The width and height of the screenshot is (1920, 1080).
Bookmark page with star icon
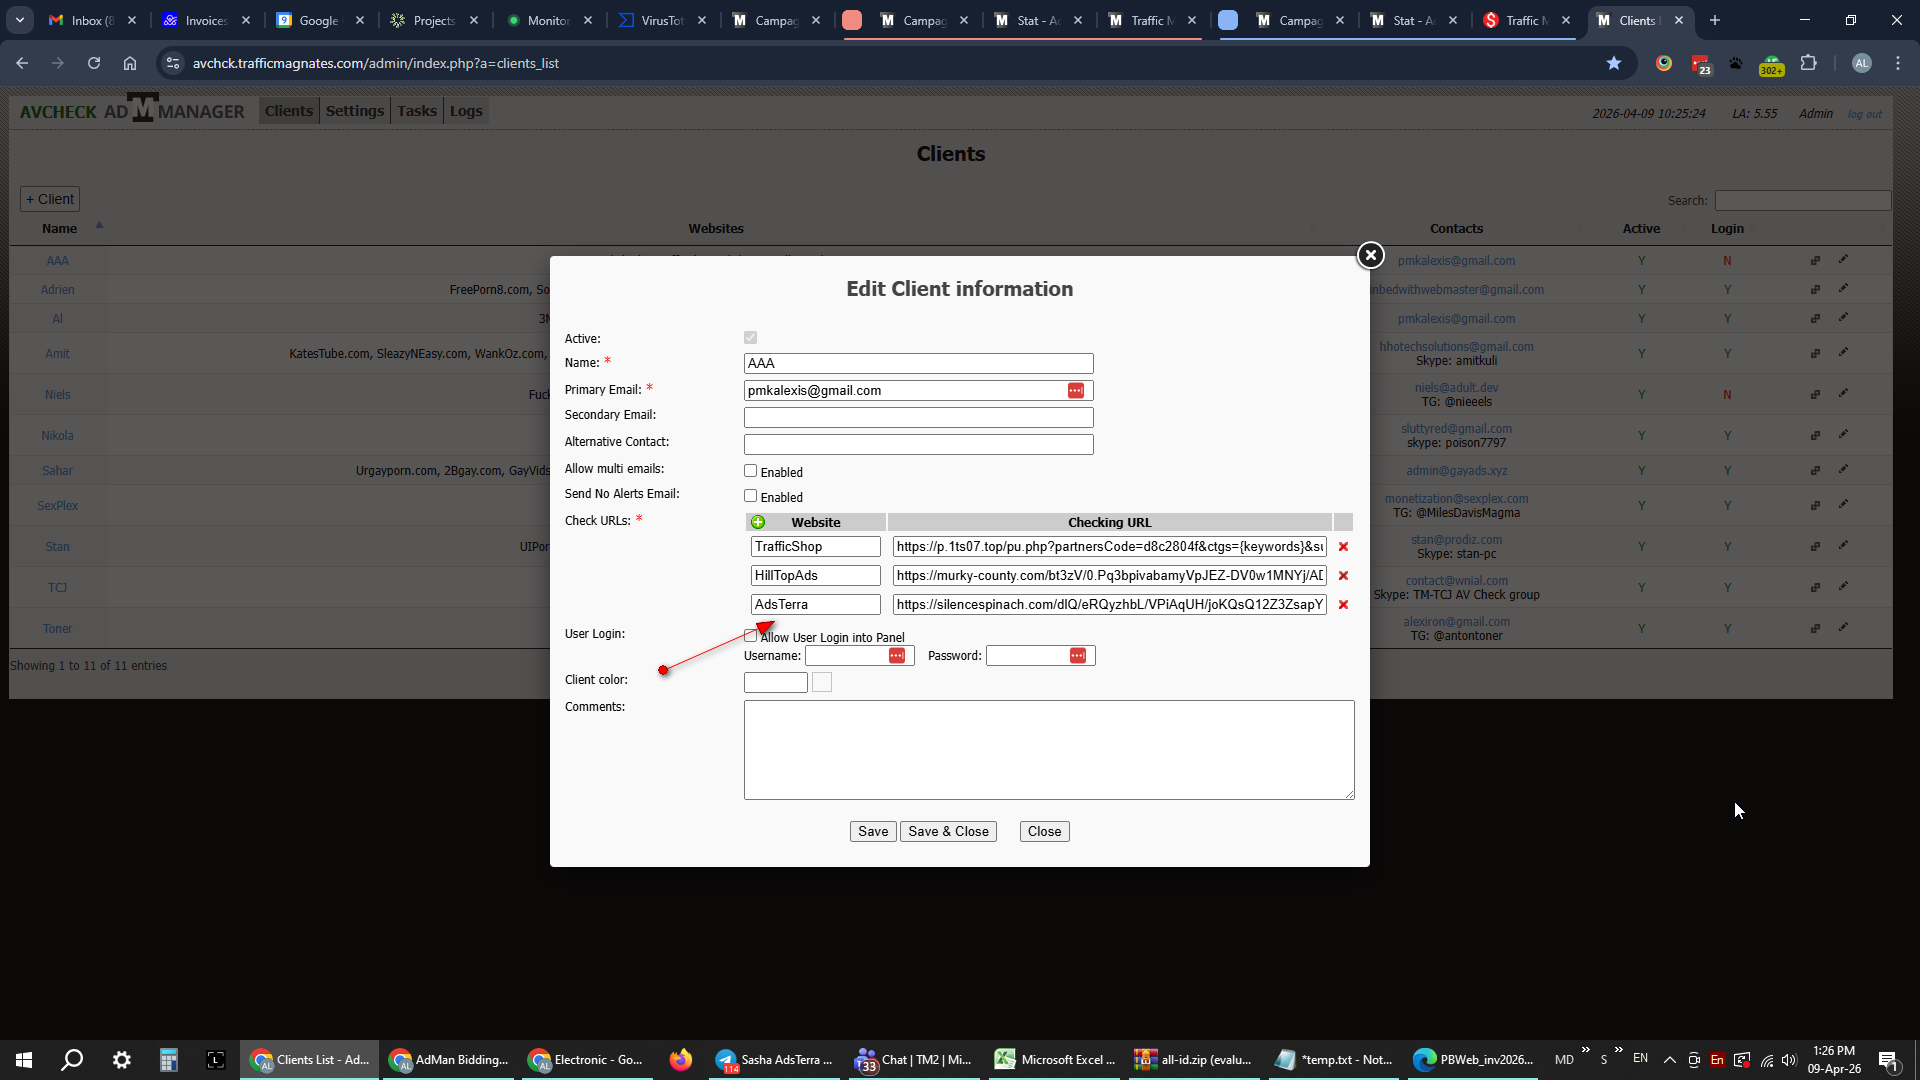[1613, 63]
